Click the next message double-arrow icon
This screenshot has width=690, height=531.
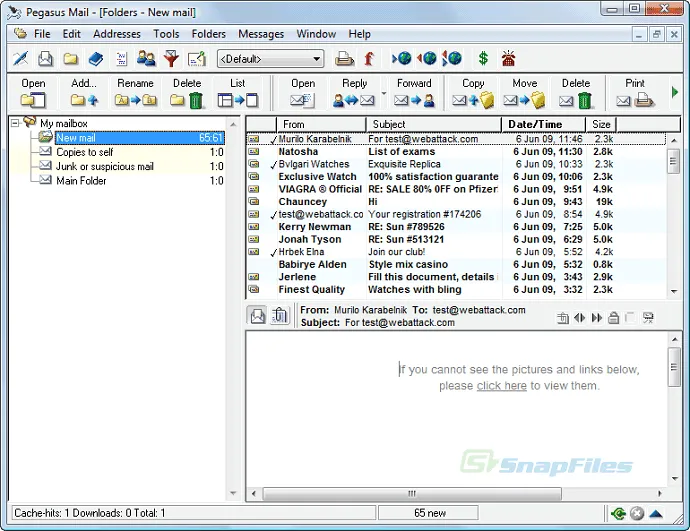click(x=597, y=318)
